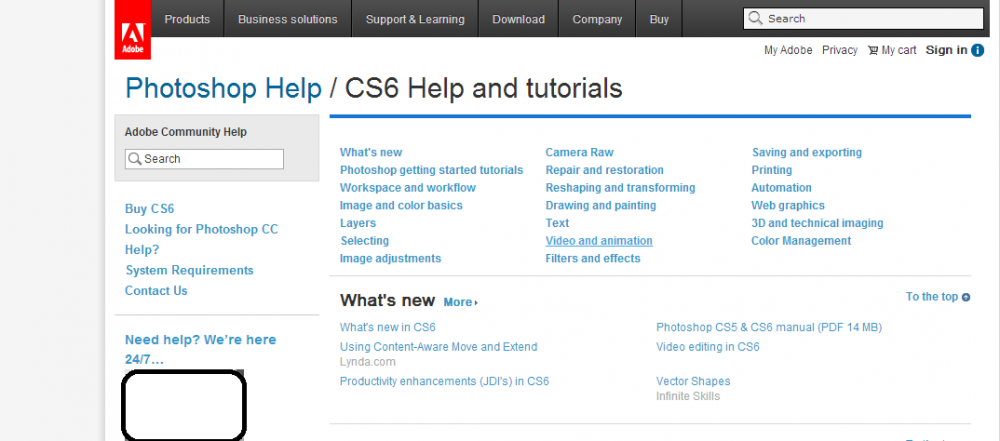The image size is (1000, 441).
Task: Click the info icon beside Sign in
Action: [x=977, y=50]
